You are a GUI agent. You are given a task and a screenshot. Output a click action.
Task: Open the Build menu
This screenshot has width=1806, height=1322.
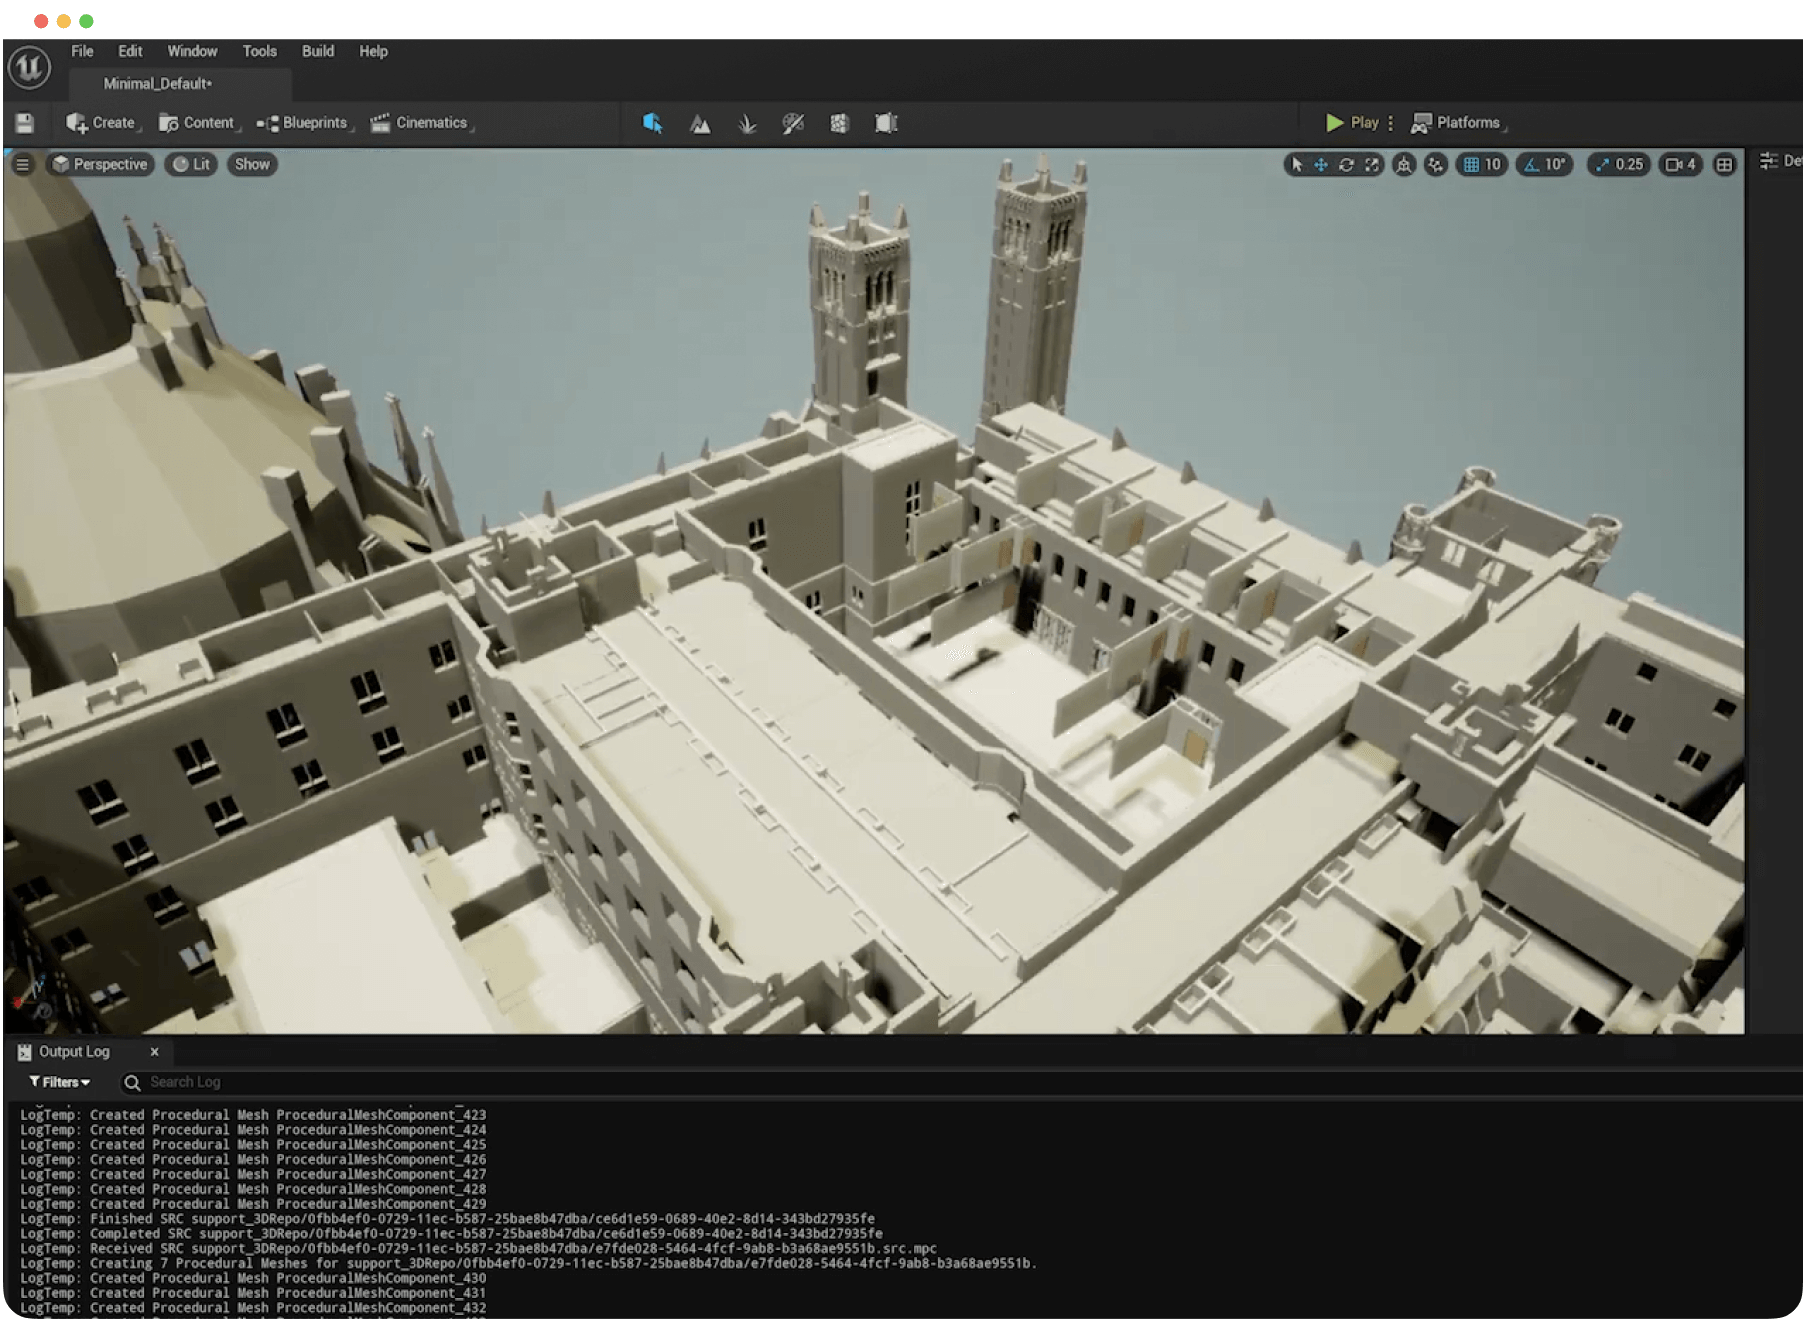point(318,51)
